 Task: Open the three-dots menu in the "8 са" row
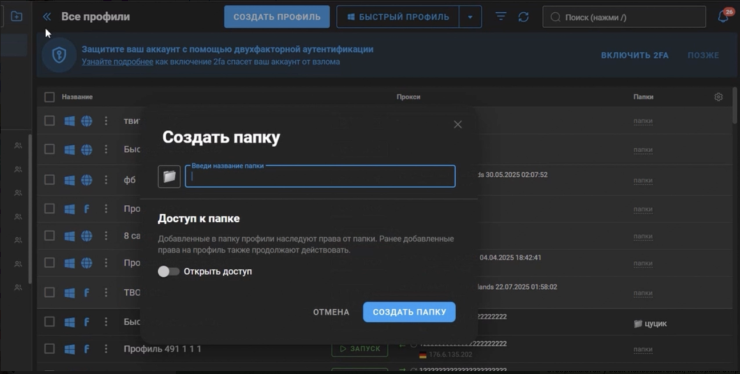click(106, 236)
